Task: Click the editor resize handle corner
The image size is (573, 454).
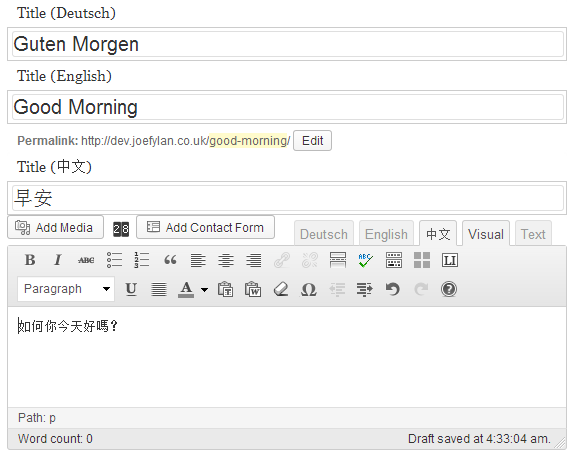Action: [559, 443]
